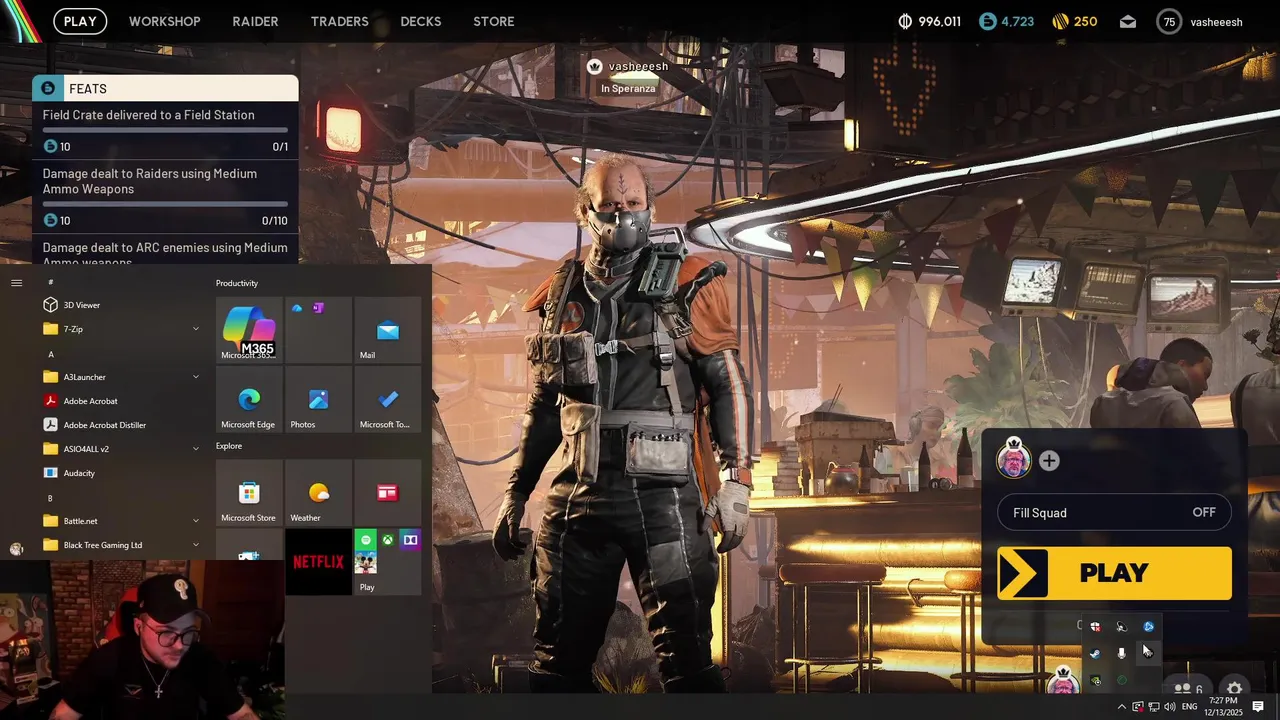This screenshot has width=1280, height=720.
Task: Open the Windows notification center
Action: pyautogui.click(x=1258, y=707)
